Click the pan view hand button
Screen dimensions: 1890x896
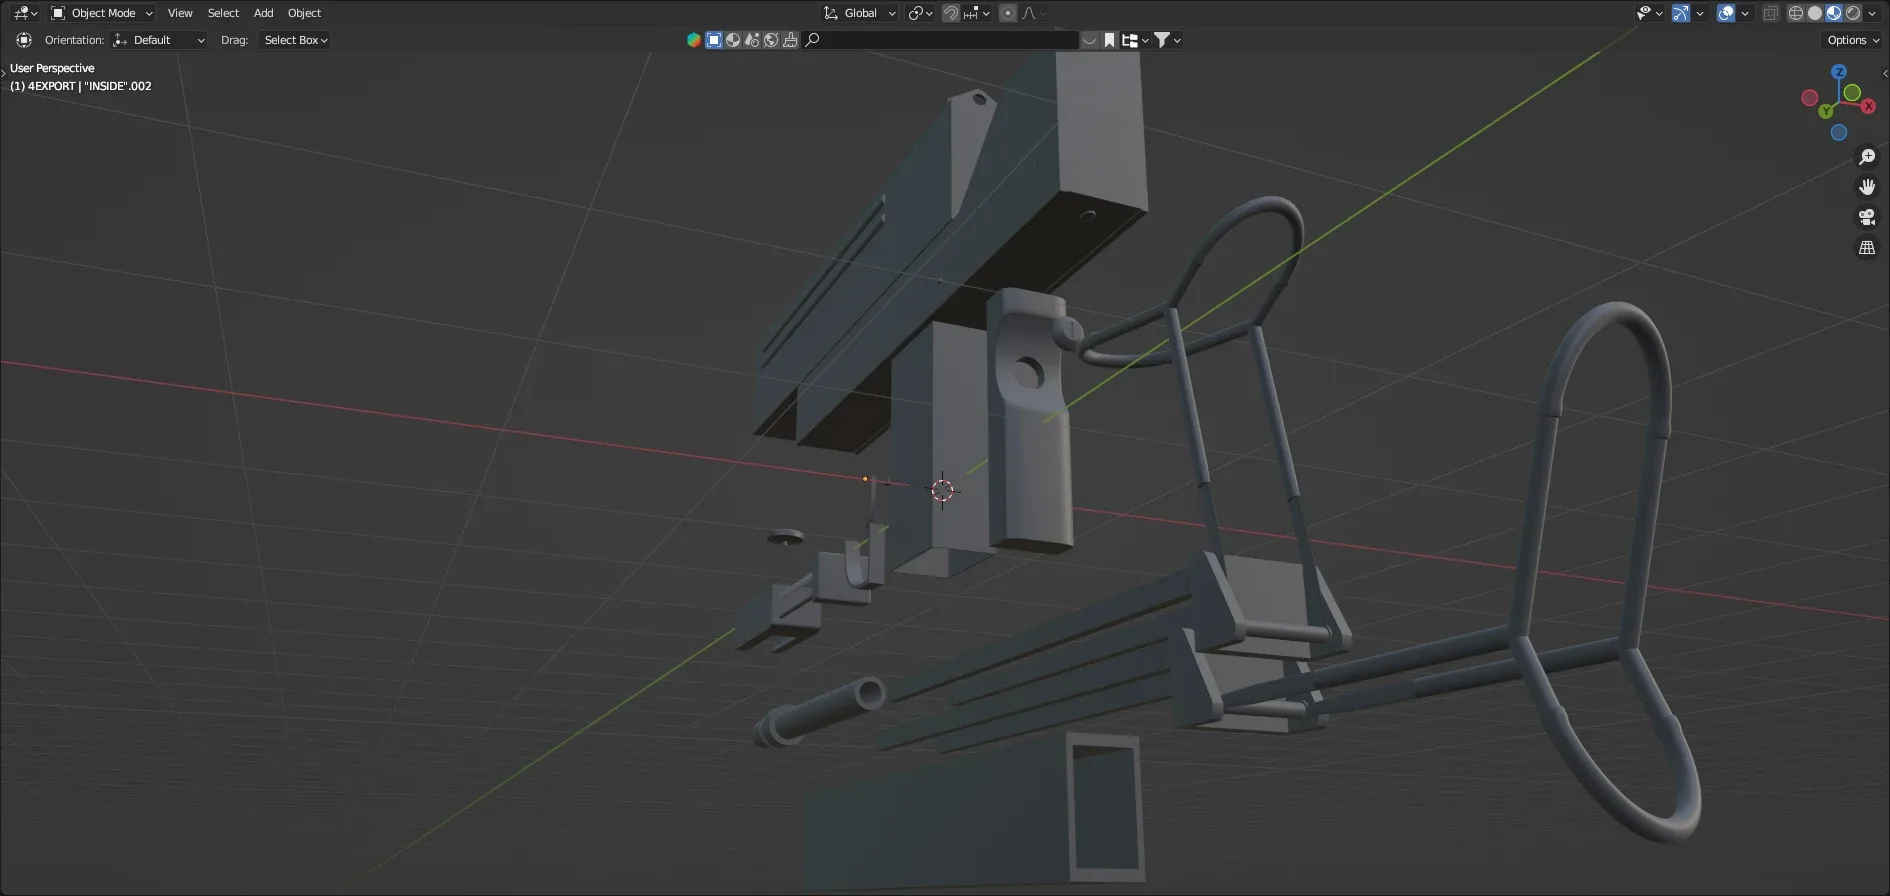click(x=1867, y=187)
